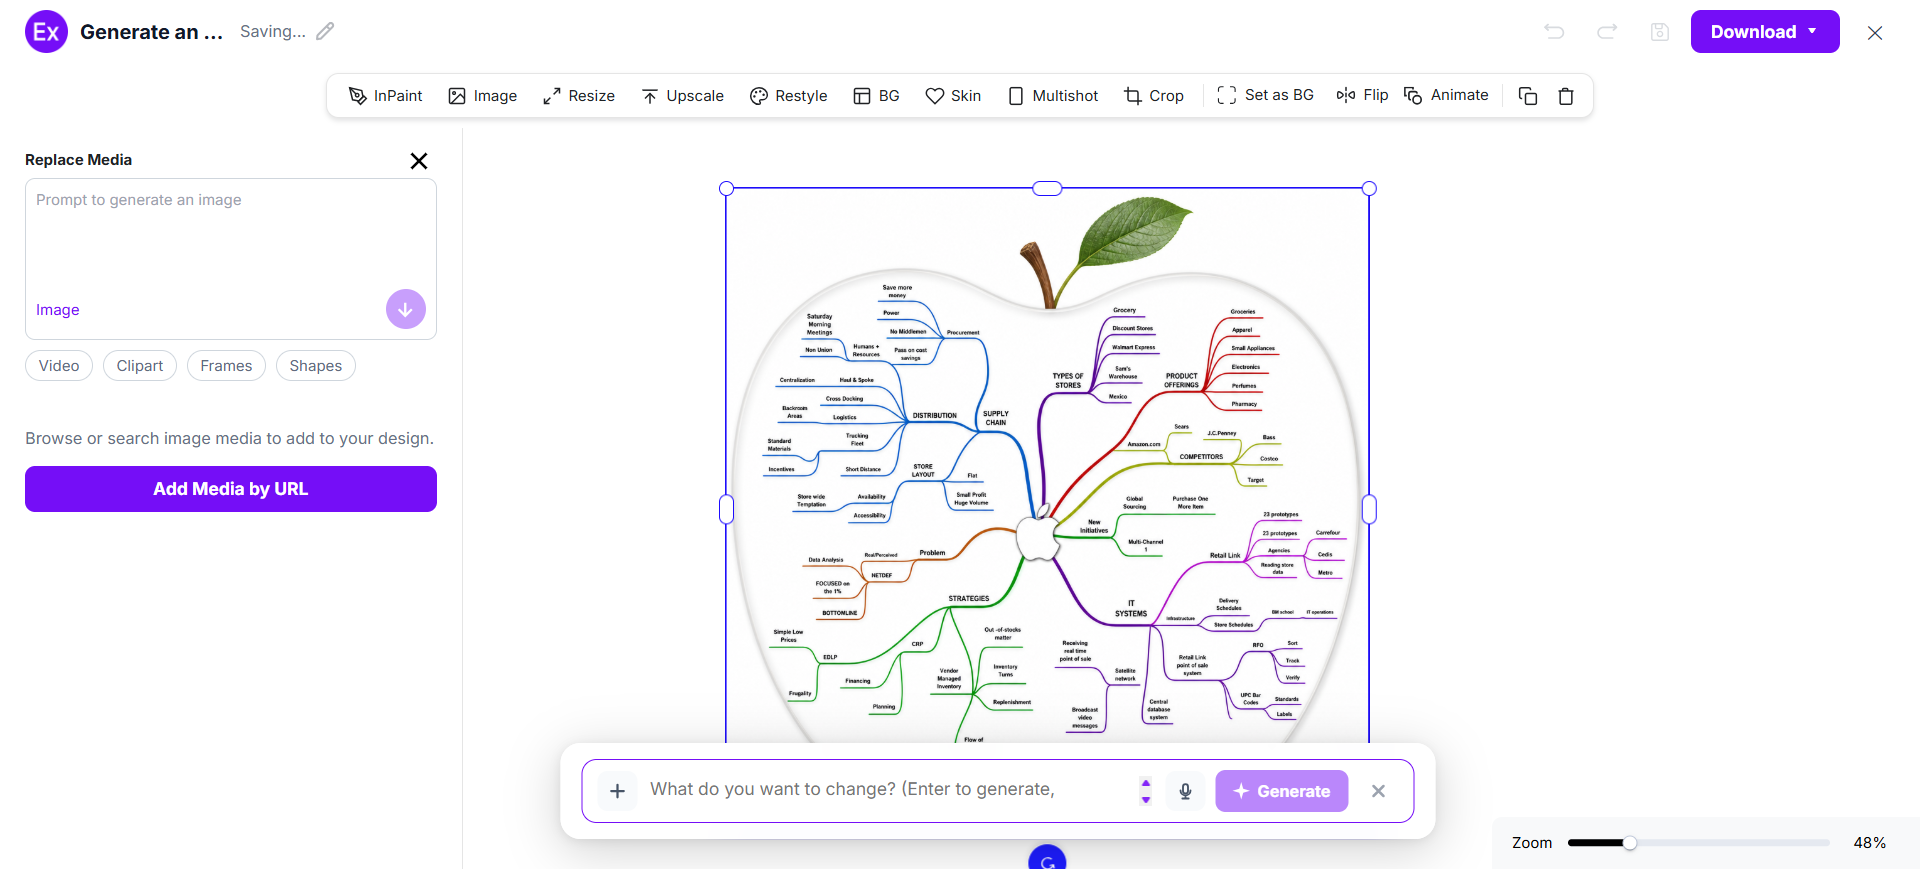This screenshot has width=1920, height=869.
Task: Click the 'Generate an ...' project title
Action: coord(151,32)
